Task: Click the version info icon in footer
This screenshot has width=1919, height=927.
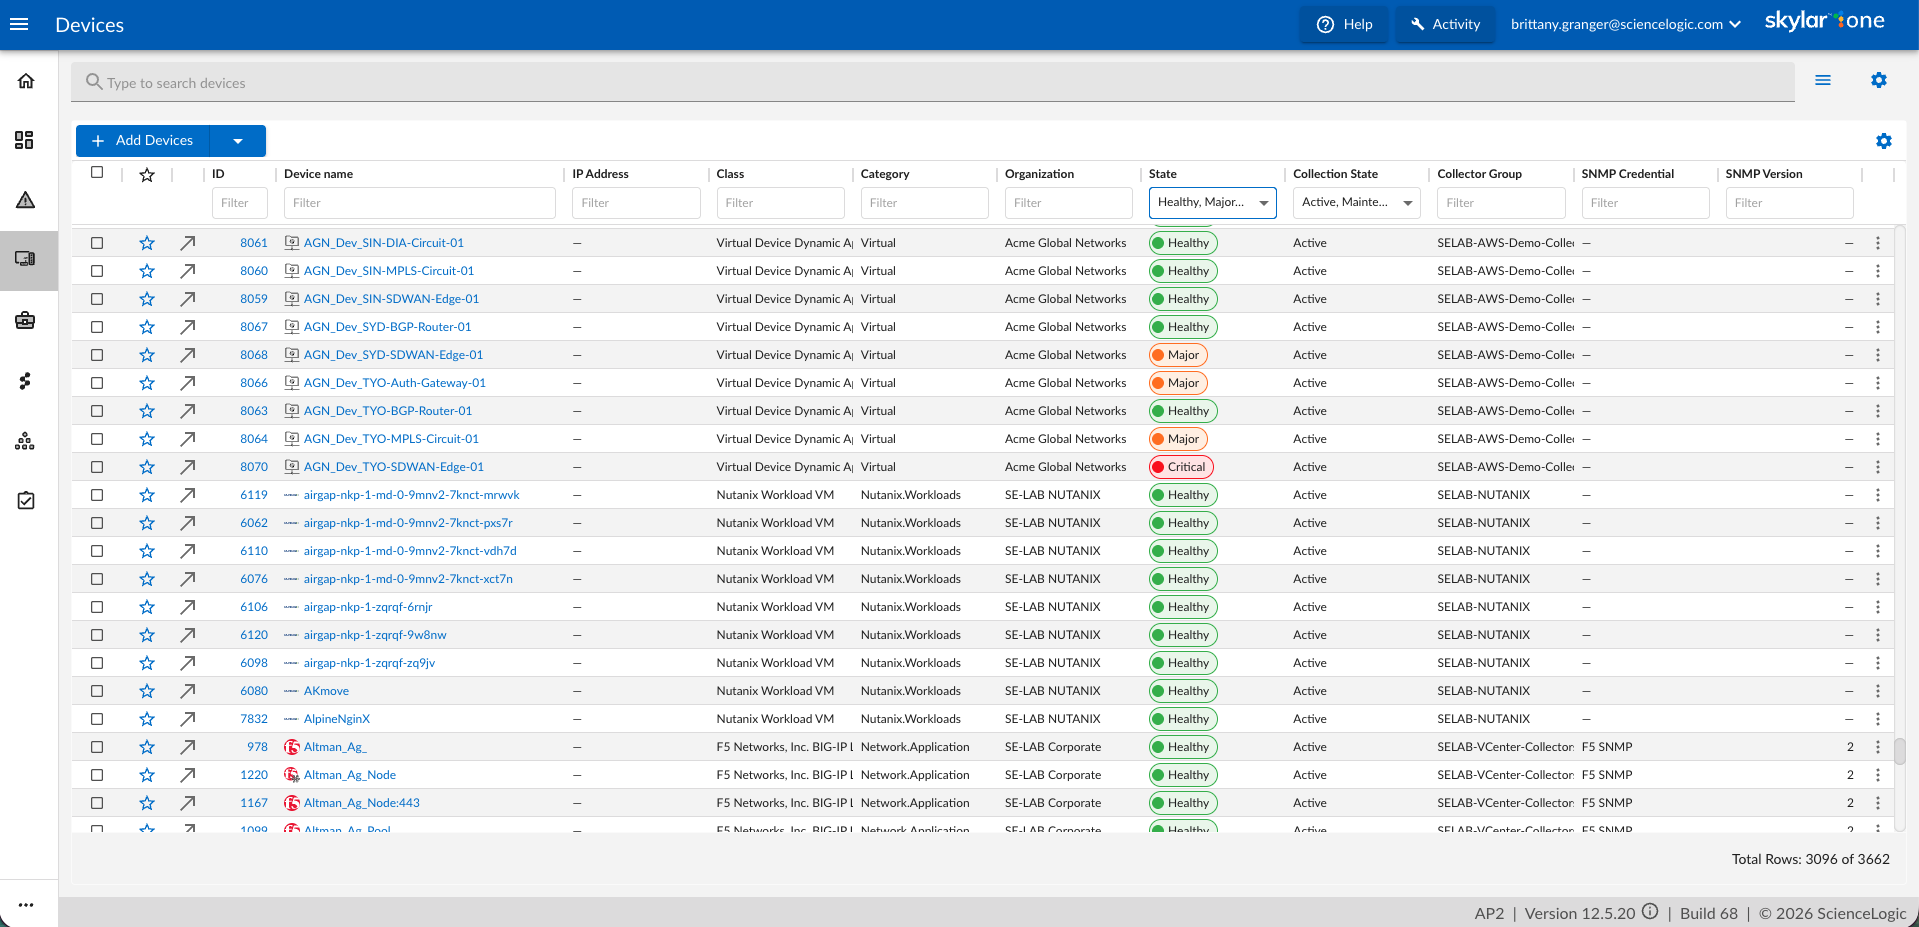Action: point(1650,912)
